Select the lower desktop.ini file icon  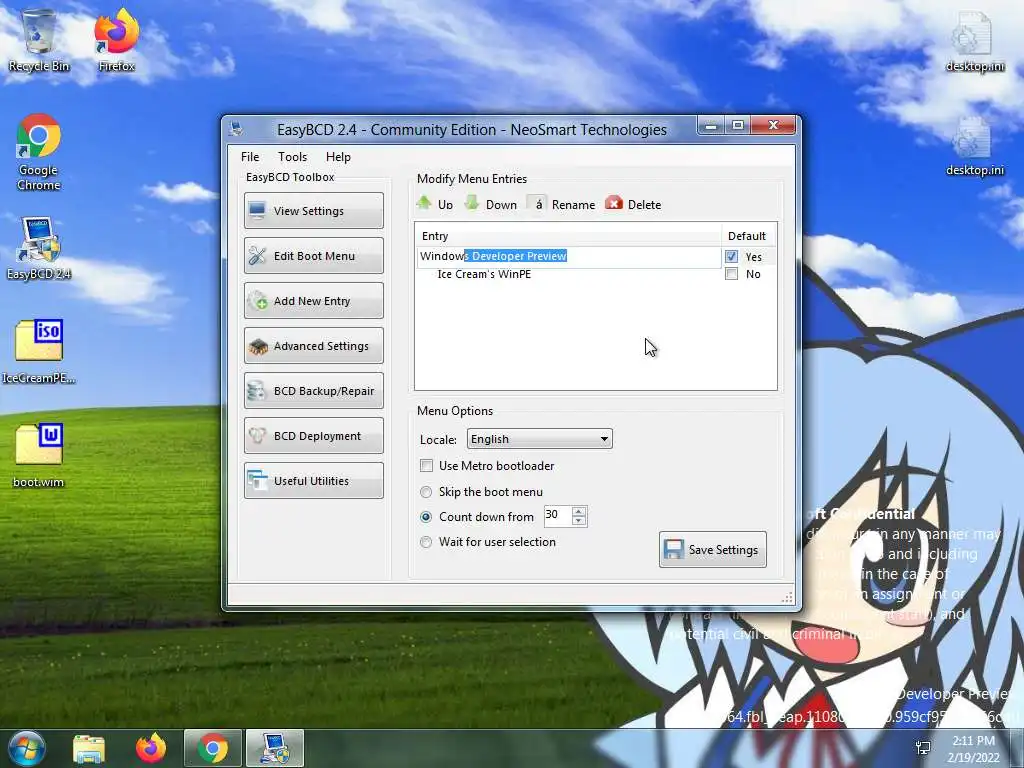coord(974,146)
